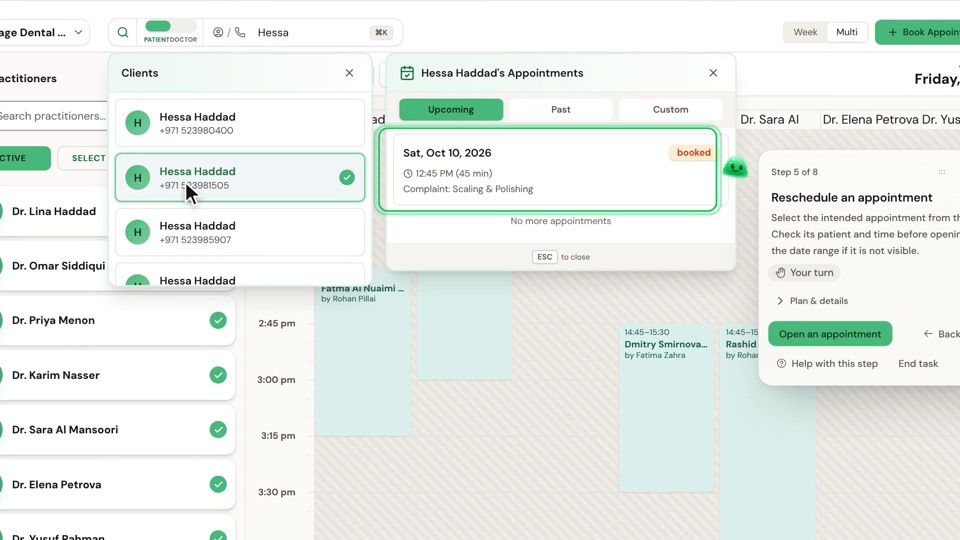Click the back arrow icon in tutorial
The width and height of the screenshot is (960, 540).
coord(928,334)
